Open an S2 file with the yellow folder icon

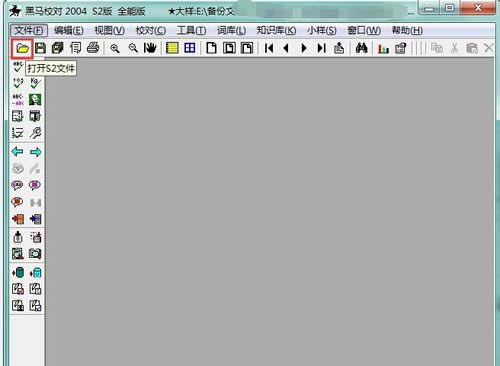22,49
